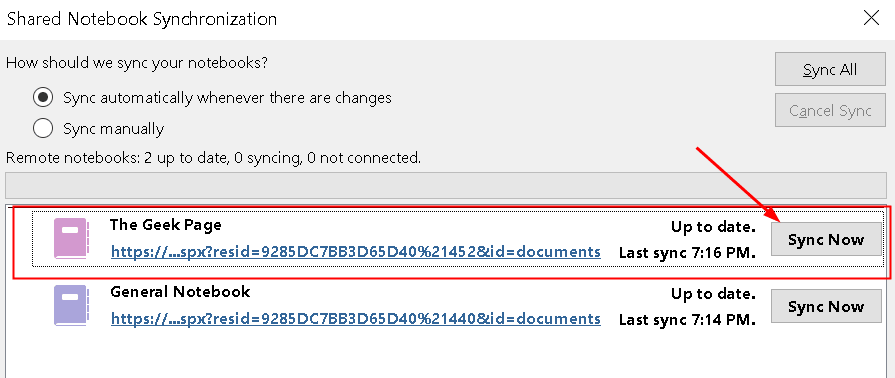Select the General Notebook title

pyautogui.click(x=180, y=292)
